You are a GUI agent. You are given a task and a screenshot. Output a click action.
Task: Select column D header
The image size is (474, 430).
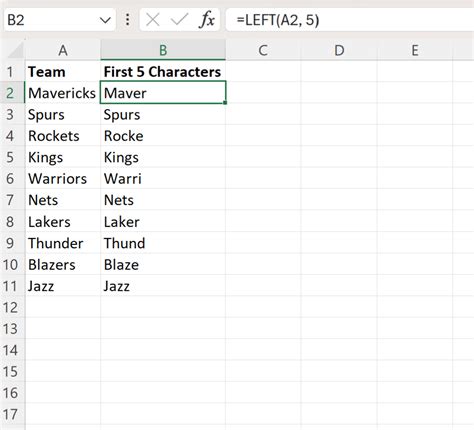(339, 50)
